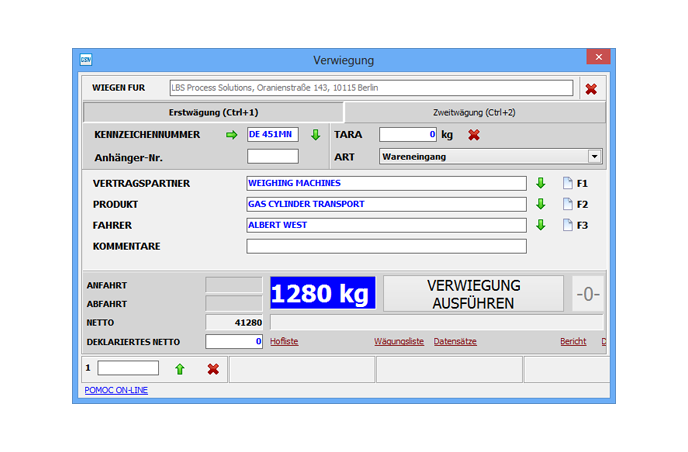
Task: Switch to Erstwägung tab
Action: point(213,113)
